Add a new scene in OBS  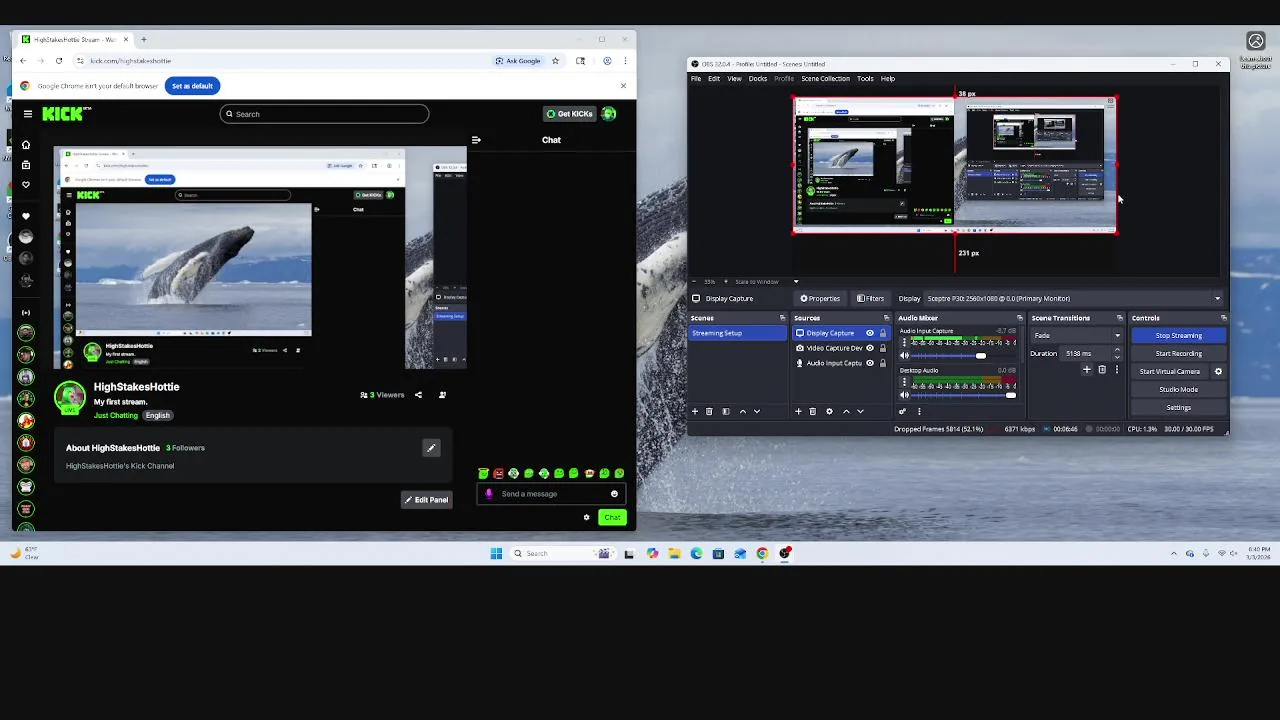click(x=695, y=411)
